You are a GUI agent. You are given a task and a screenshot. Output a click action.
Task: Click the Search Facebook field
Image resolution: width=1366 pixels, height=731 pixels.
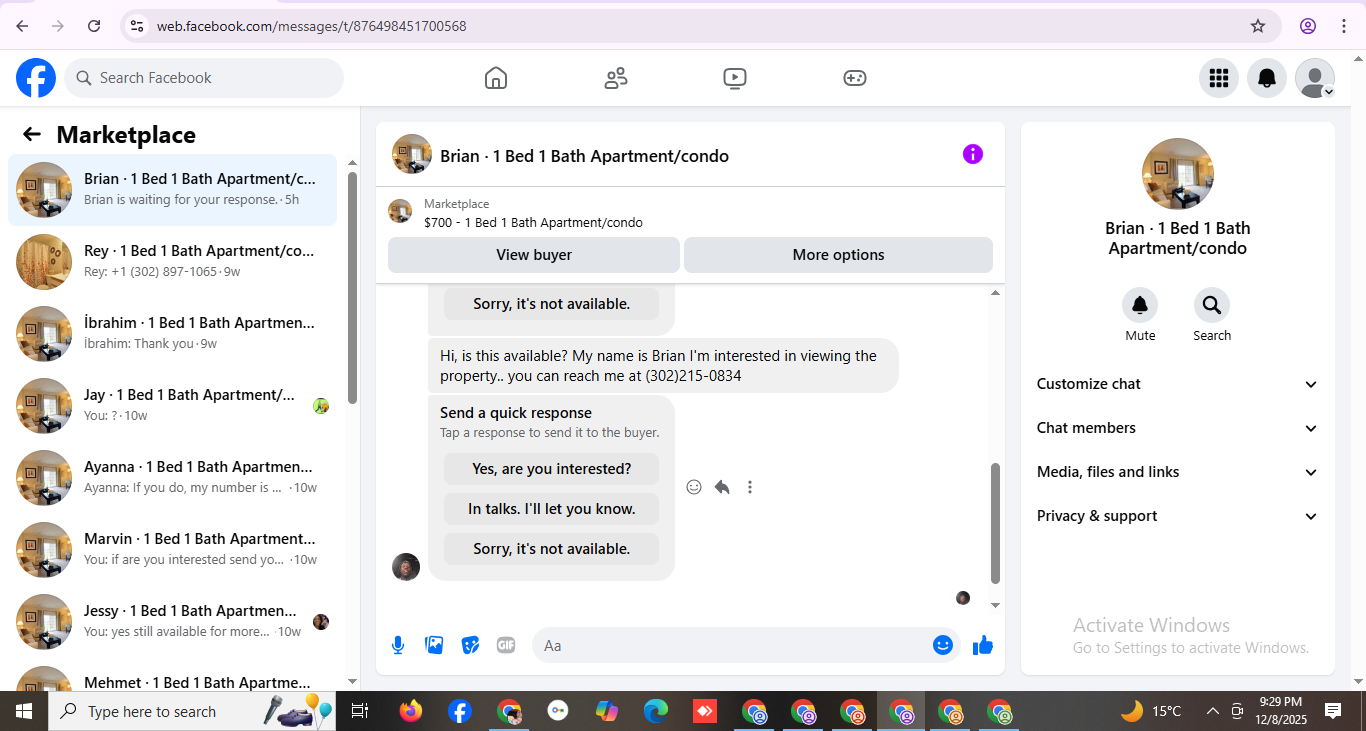204,78
